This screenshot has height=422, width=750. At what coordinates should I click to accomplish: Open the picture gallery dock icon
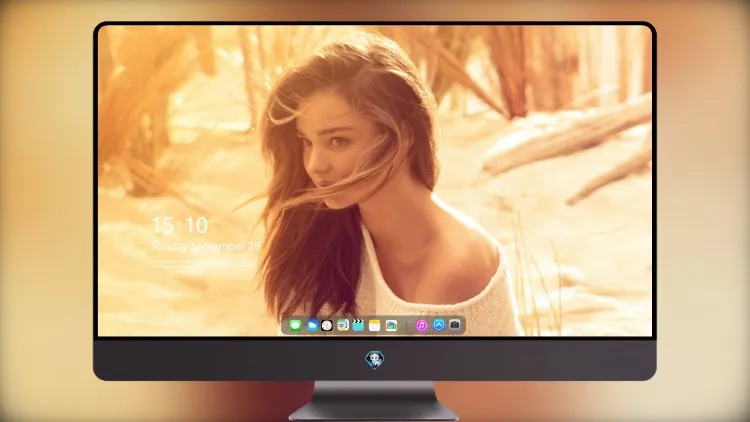[x=391, y=325]
